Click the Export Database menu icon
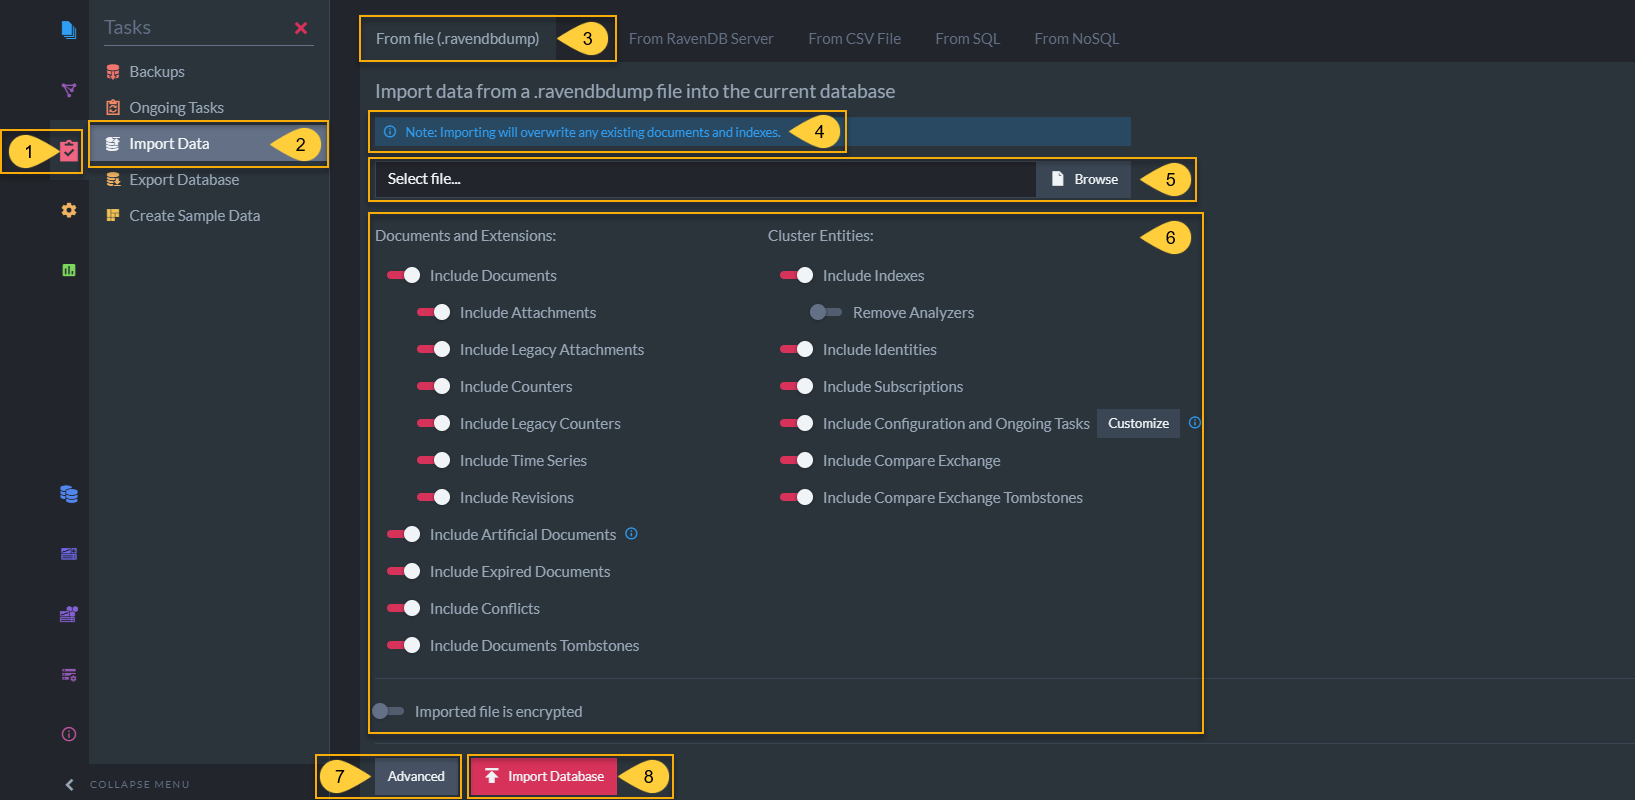The width and height of the screenshot is (1635, 800). [113, 180]
